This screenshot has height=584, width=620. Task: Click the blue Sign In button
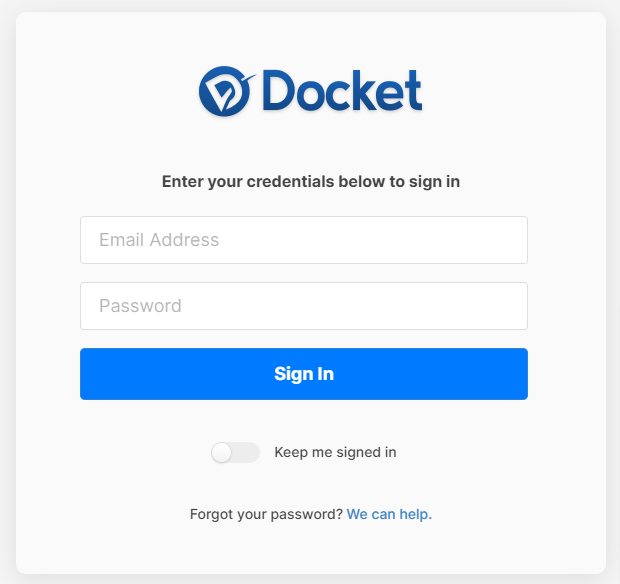304,374
